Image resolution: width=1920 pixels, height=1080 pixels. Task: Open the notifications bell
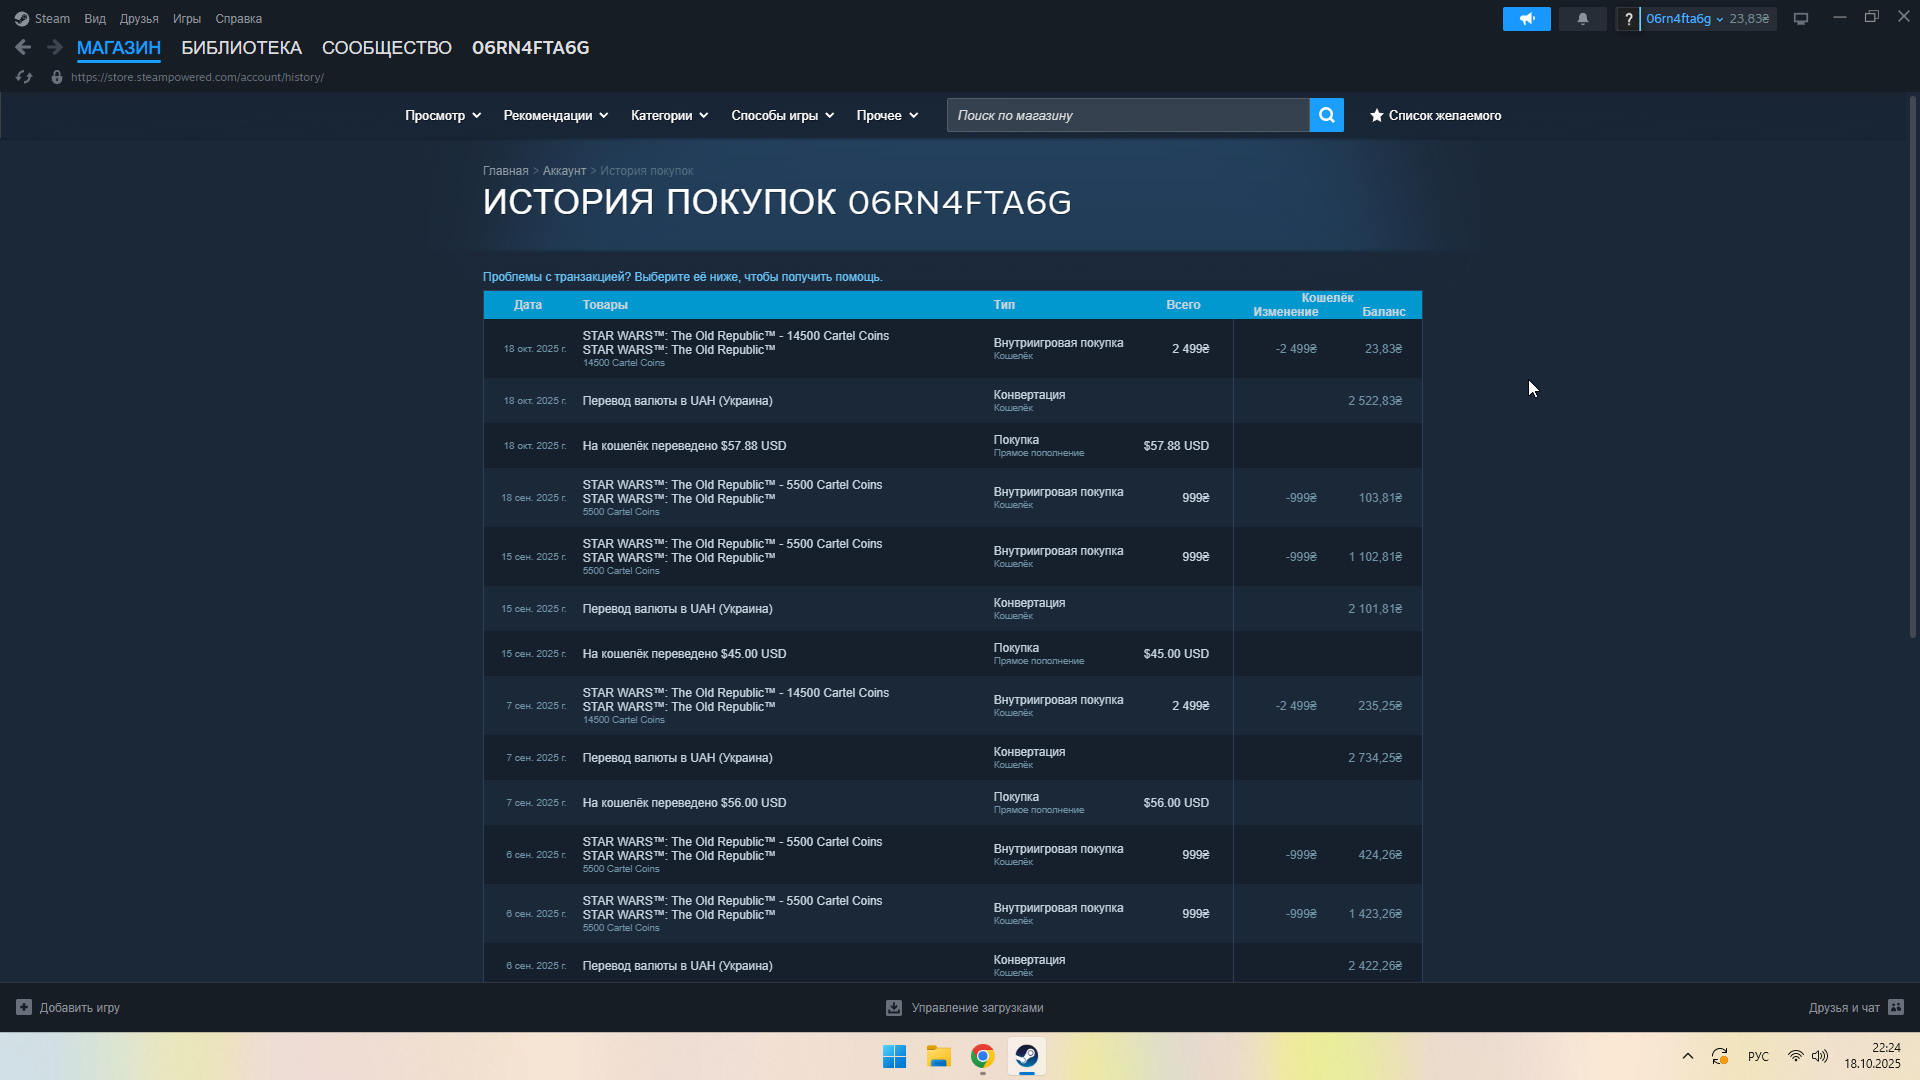tap(1582, 19)
